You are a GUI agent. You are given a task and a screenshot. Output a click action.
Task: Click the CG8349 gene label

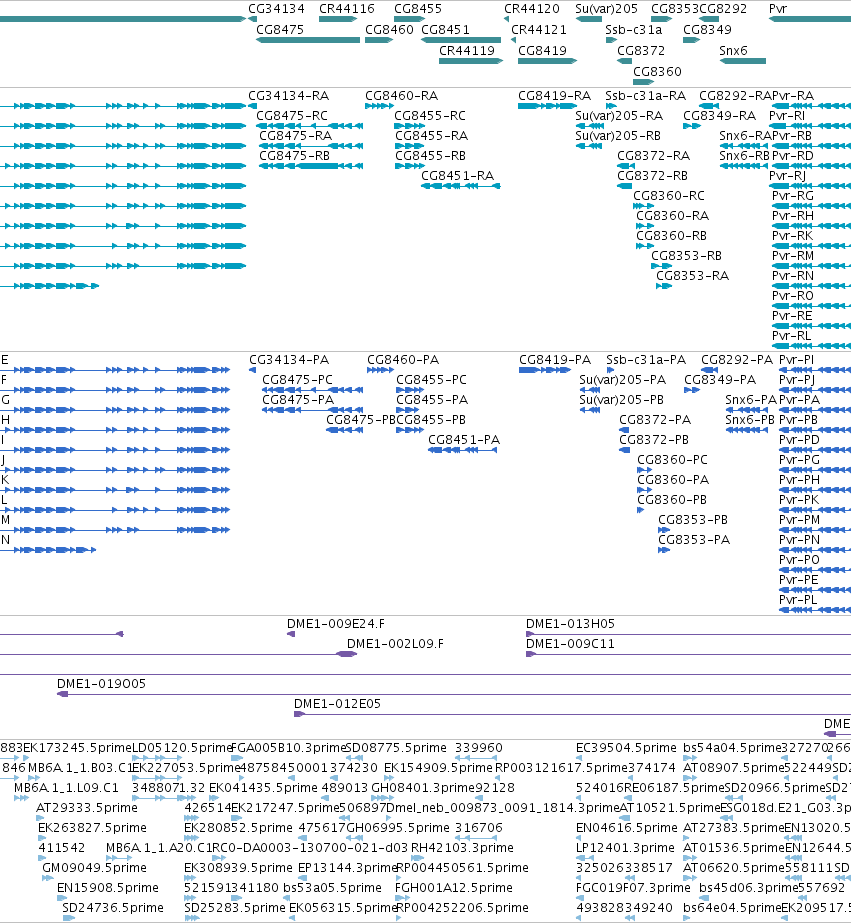pyautogui.click(x=707, y=29)
